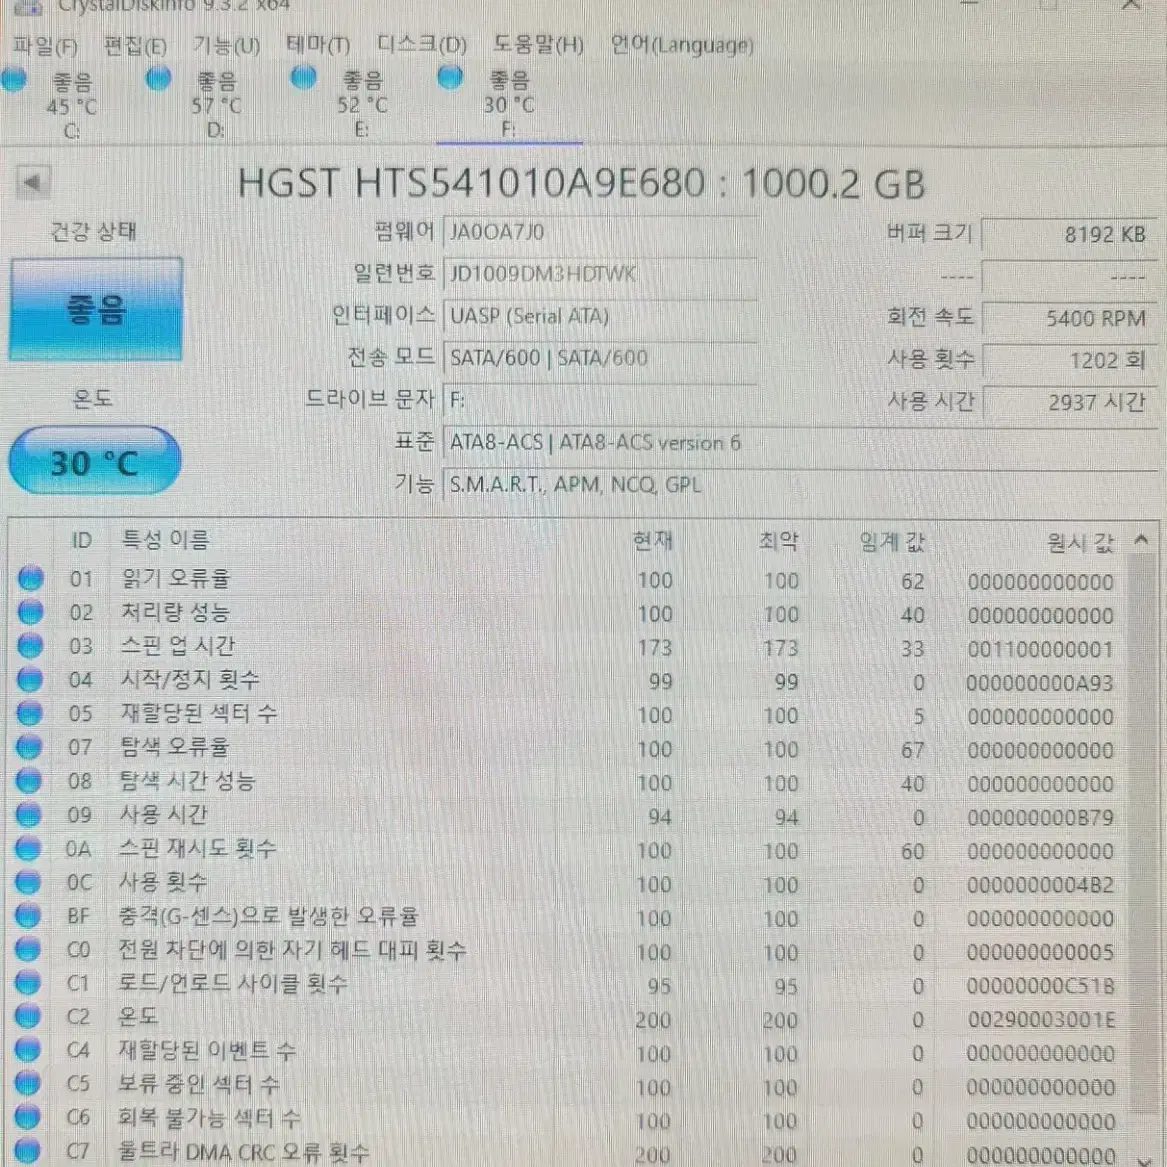Click the status icon for row C4
This screenshot has height=1167, width=1167.
point(28,1050)
